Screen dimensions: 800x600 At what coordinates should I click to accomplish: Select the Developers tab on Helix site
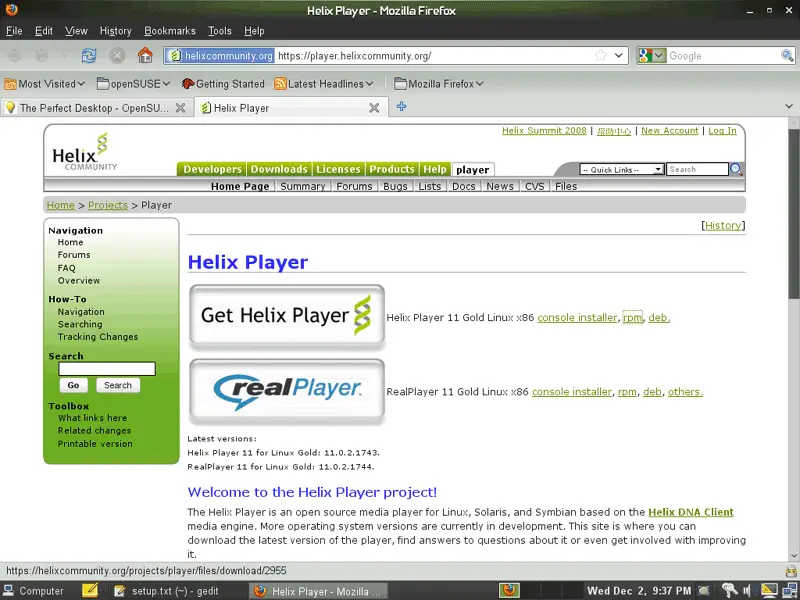pos(212,169)
